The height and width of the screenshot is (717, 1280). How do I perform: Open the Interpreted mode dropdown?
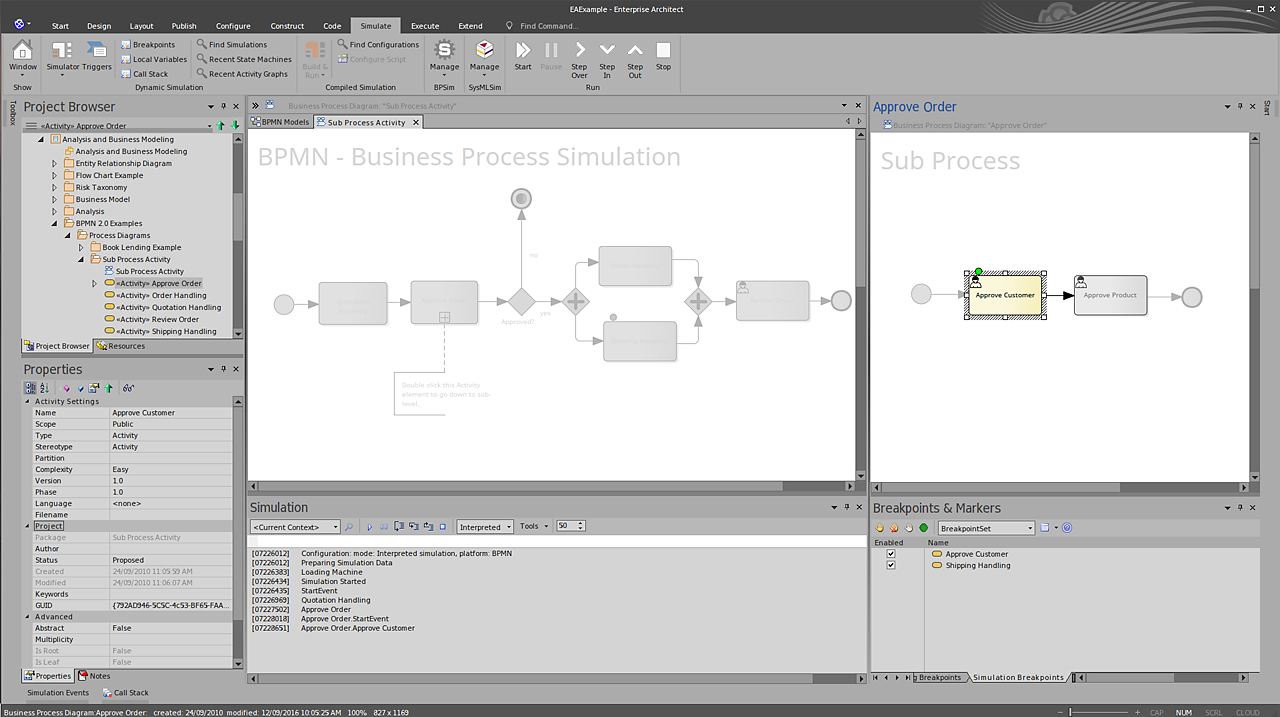click(485, 527)
